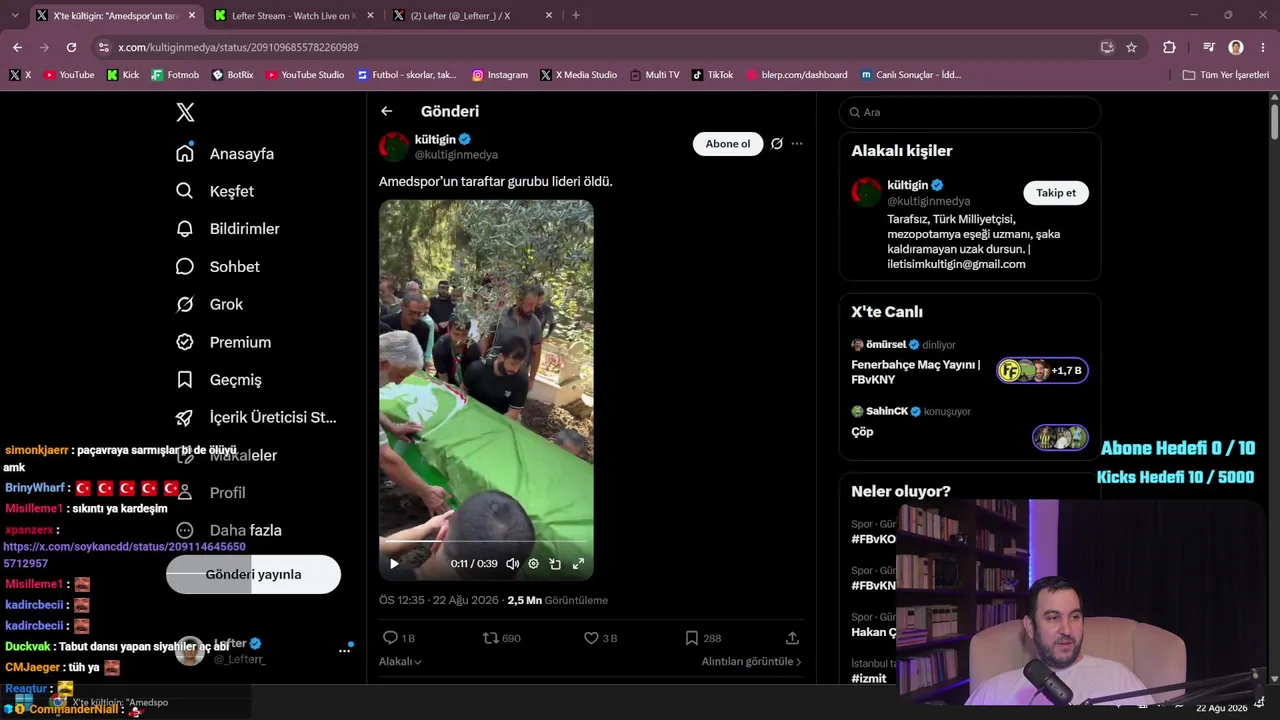Open kültigin's profile avatar on the post

pos(394,146)
